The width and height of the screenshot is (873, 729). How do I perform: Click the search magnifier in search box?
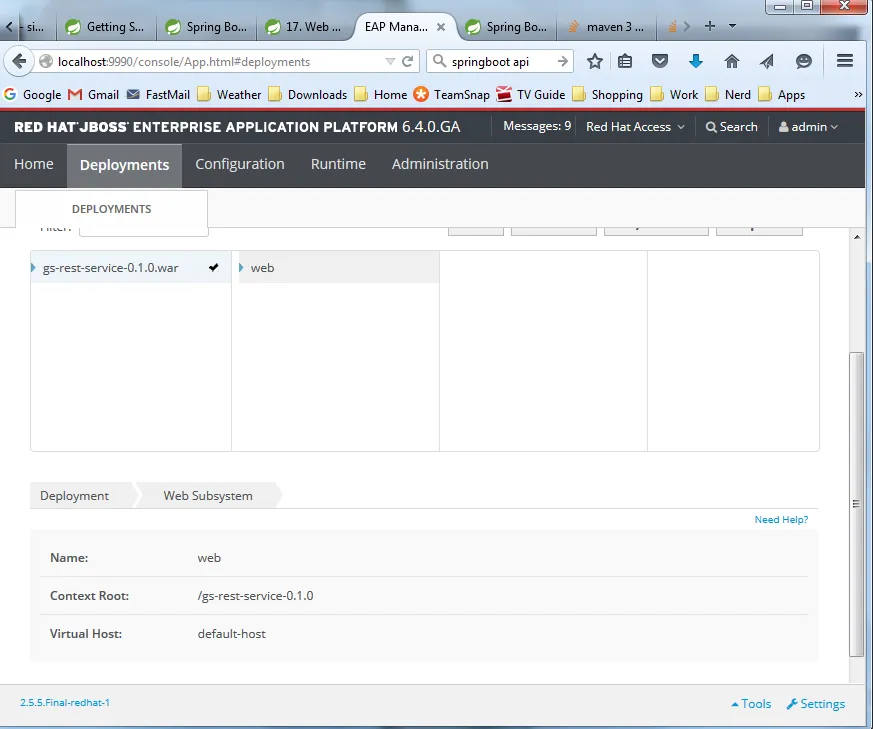coord(439,61)
